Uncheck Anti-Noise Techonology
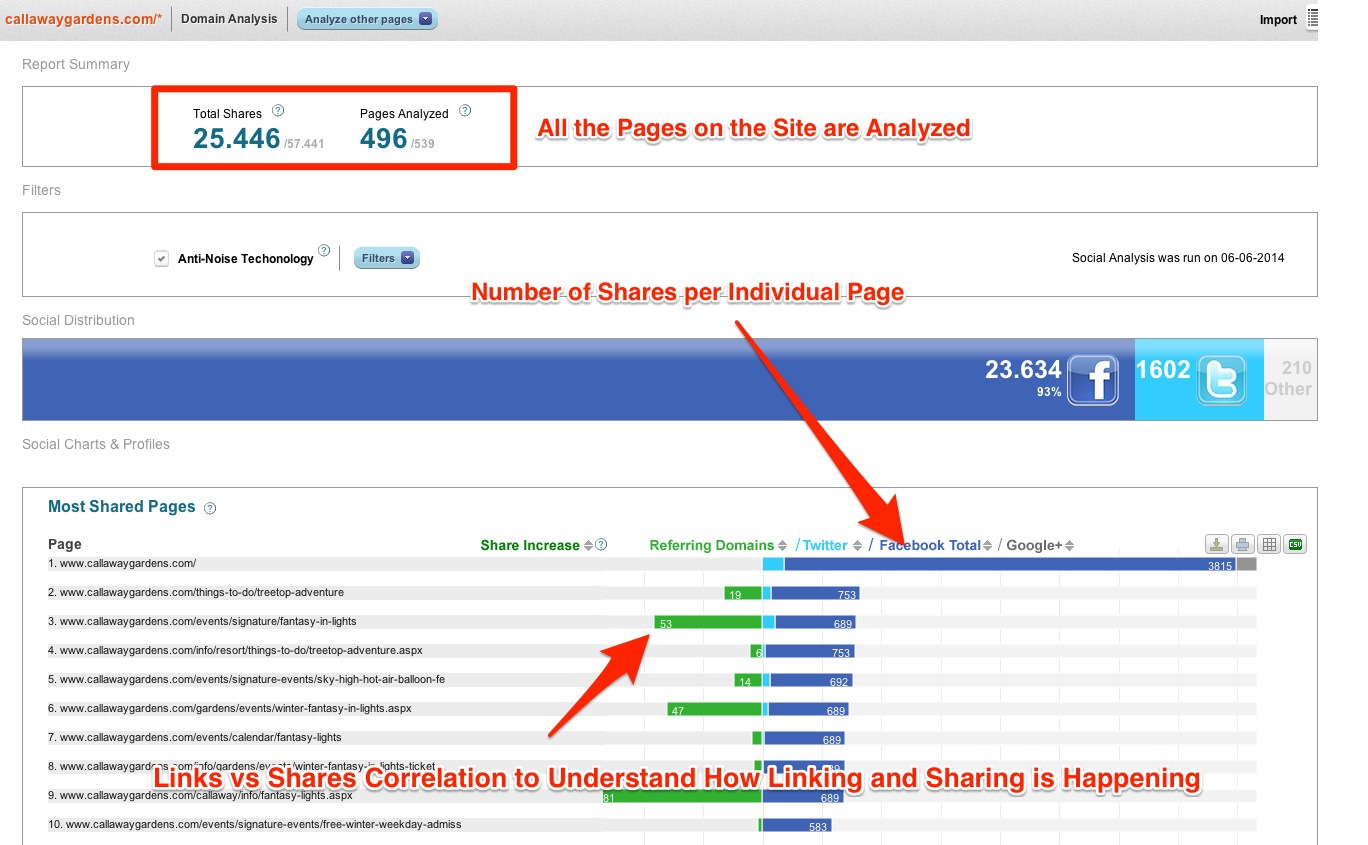 coord(161,258)
